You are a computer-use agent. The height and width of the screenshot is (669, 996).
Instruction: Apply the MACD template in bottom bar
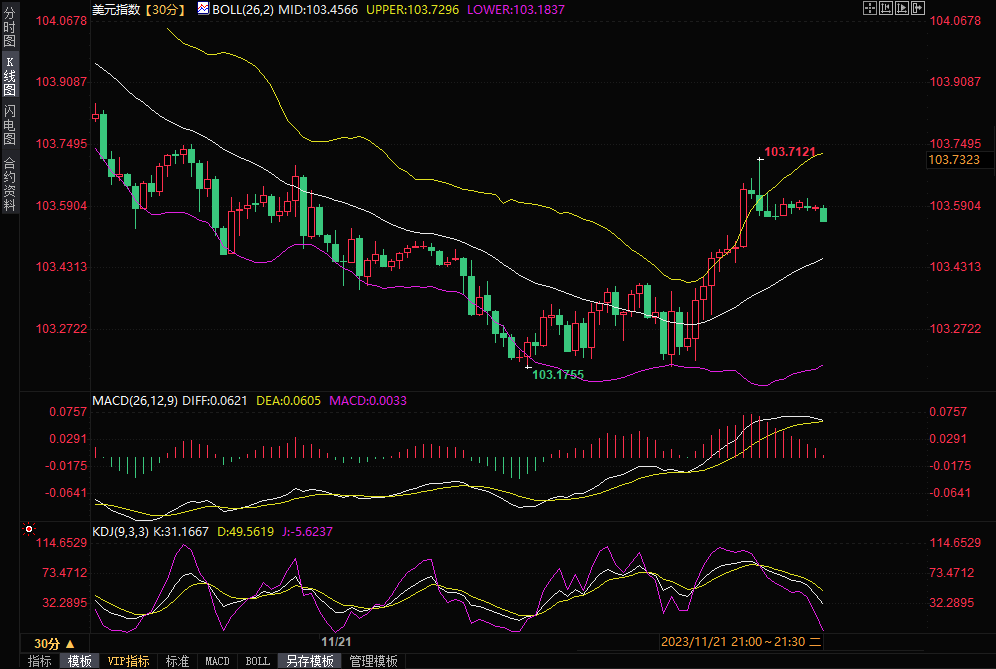click(x=217, y=661)
